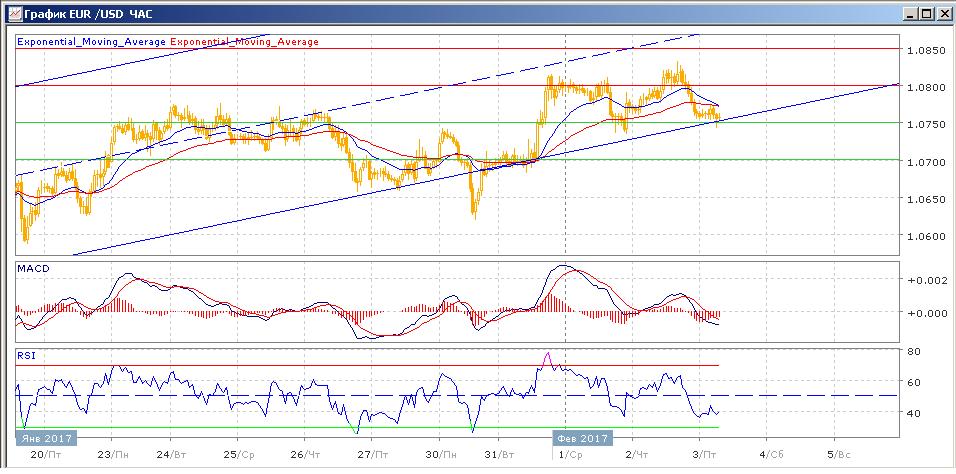The width and height of the screenshot is (956, 474).
Task: Click the '1/Ср' date label on time axis
Action: 570,453
